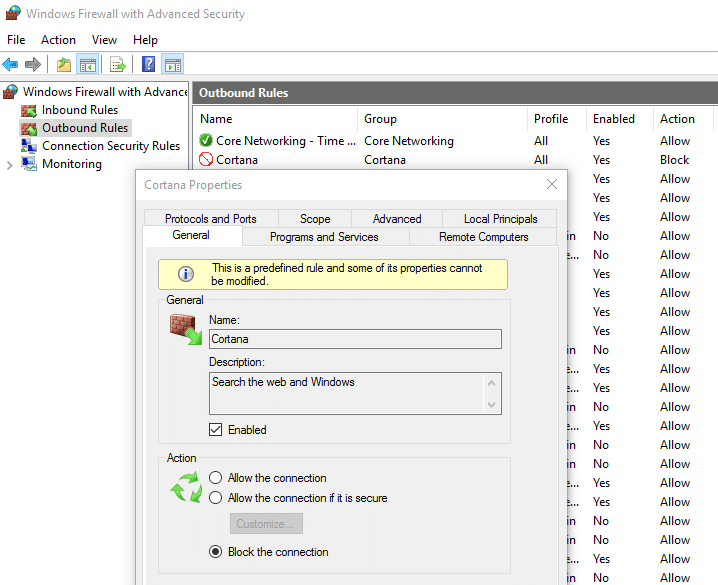Click the red block icon for Cortana rule
This screenshot has height=585, width=718.
(206, 159)
